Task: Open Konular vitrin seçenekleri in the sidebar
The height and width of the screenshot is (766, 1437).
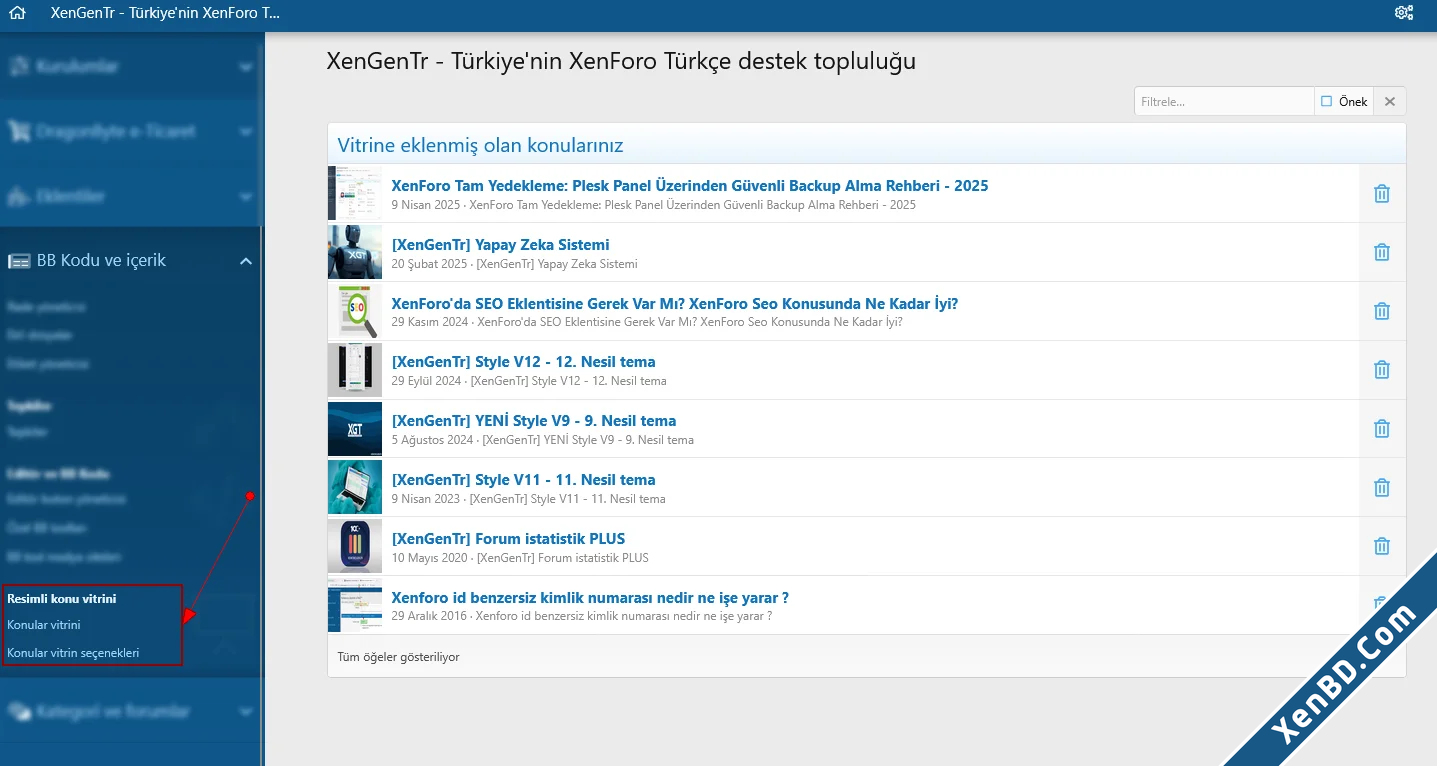Action: pos(73,653)
